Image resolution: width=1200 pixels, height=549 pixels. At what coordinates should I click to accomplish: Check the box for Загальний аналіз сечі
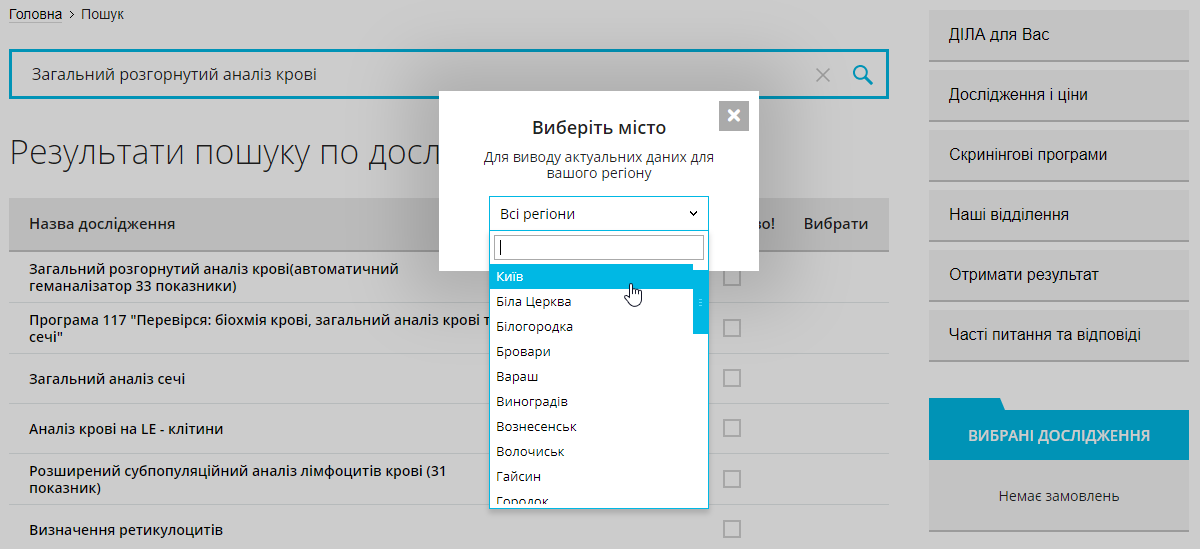[732, 378]
